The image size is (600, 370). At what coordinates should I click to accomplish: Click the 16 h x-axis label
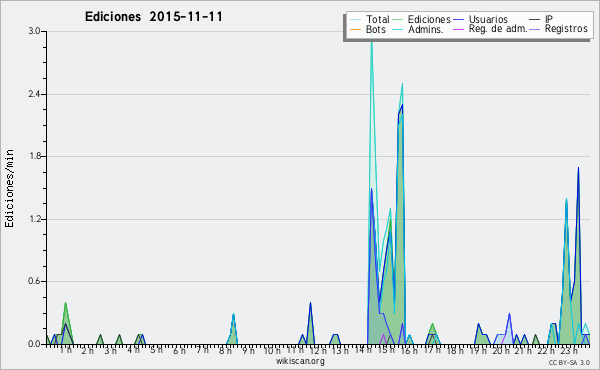tap(409, 350)
